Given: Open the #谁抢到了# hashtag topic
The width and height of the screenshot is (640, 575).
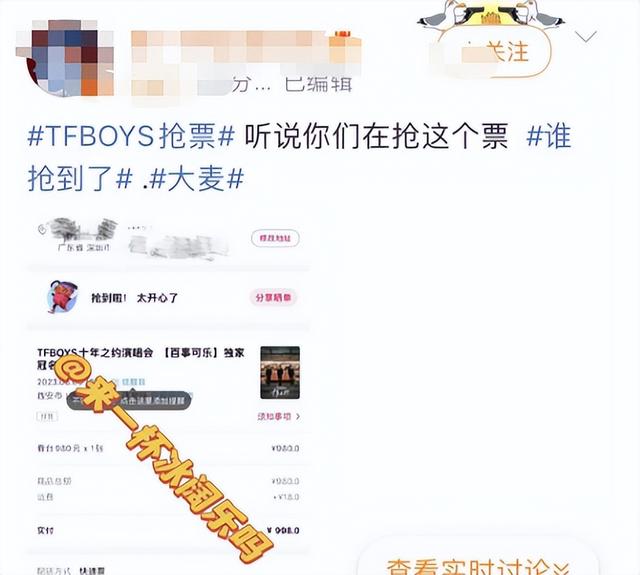Looking at the screenshot, I should [x=300, y=158].
